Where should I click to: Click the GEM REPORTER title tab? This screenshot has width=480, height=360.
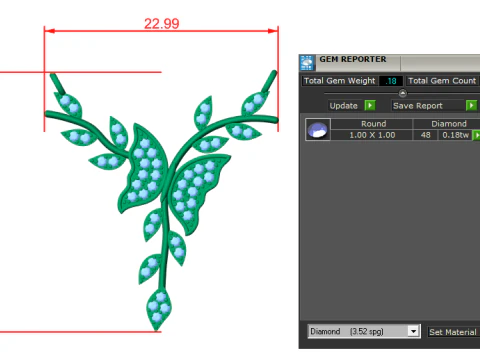[x=353, y=59]
